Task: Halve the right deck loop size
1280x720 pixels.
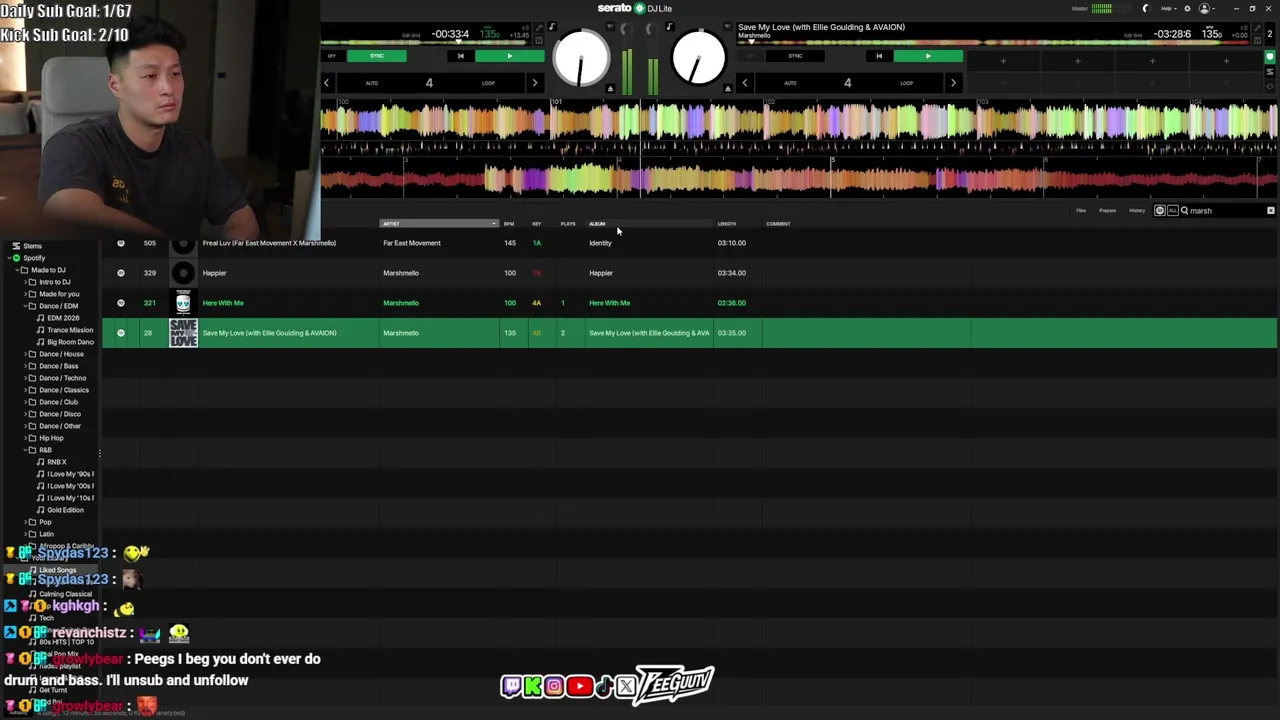Action: (x=744, y=83)
